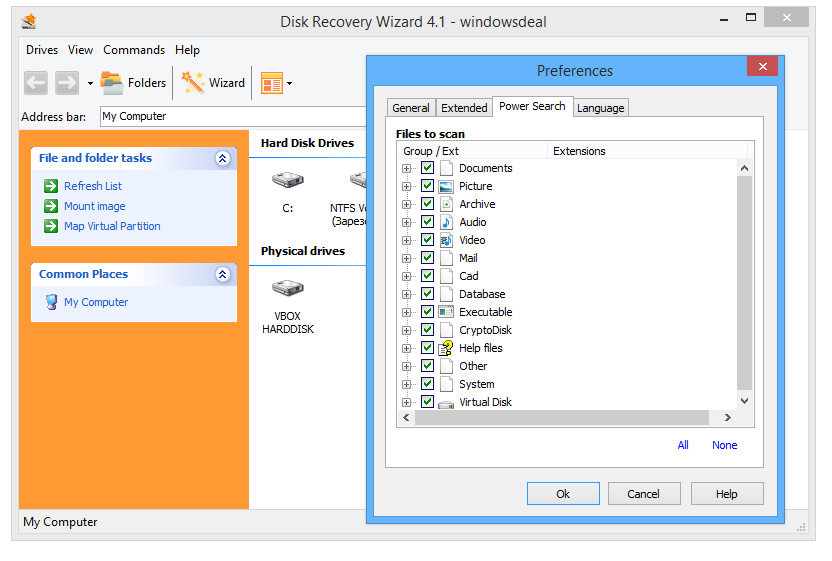Click the Refresh List link
832x561 pixels.
coord(93,186)
